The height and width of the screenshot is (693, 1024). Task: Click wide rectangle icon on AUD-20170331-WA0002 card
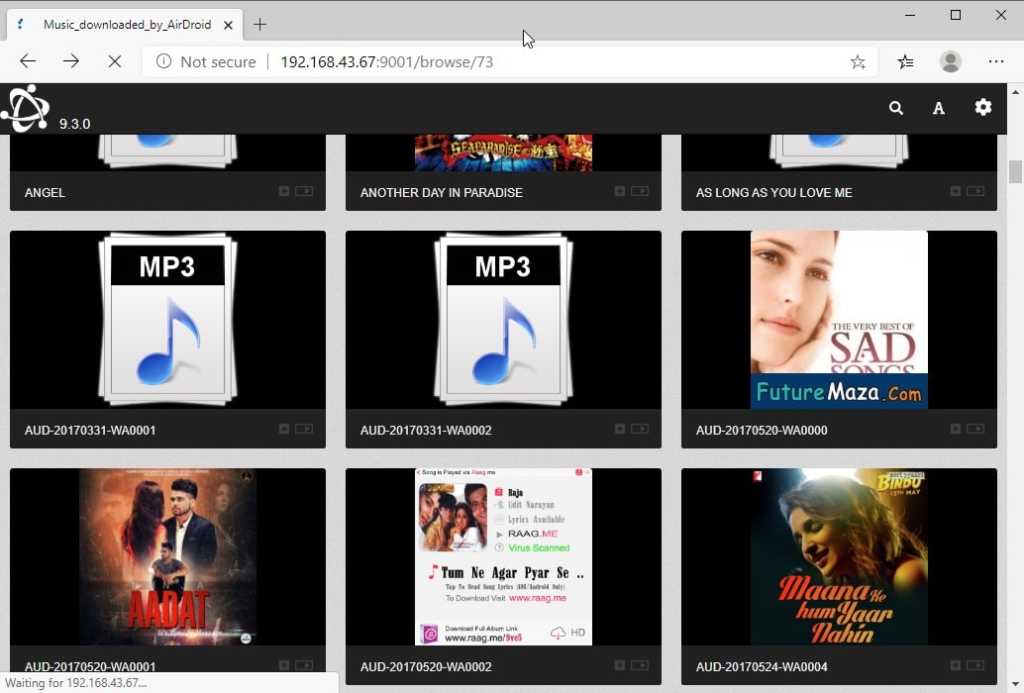[640, 429]
